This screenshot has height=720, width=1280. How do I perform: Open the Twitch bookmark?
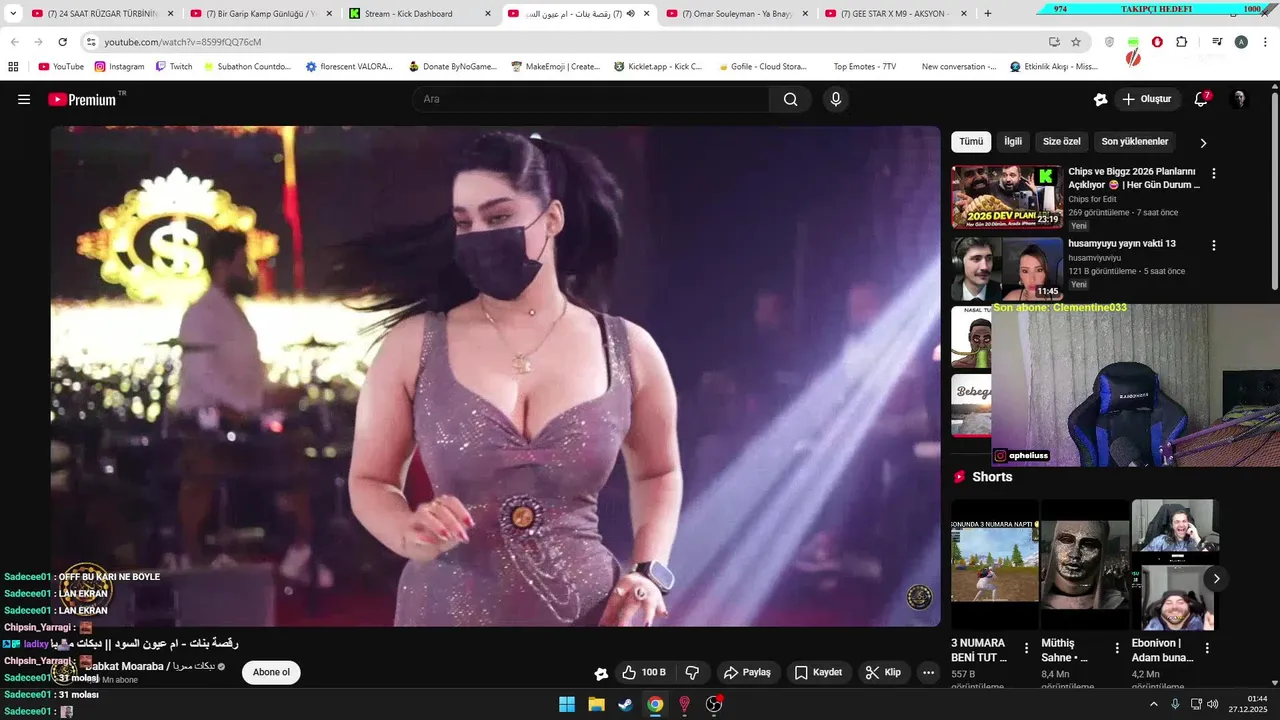[173, 67]
